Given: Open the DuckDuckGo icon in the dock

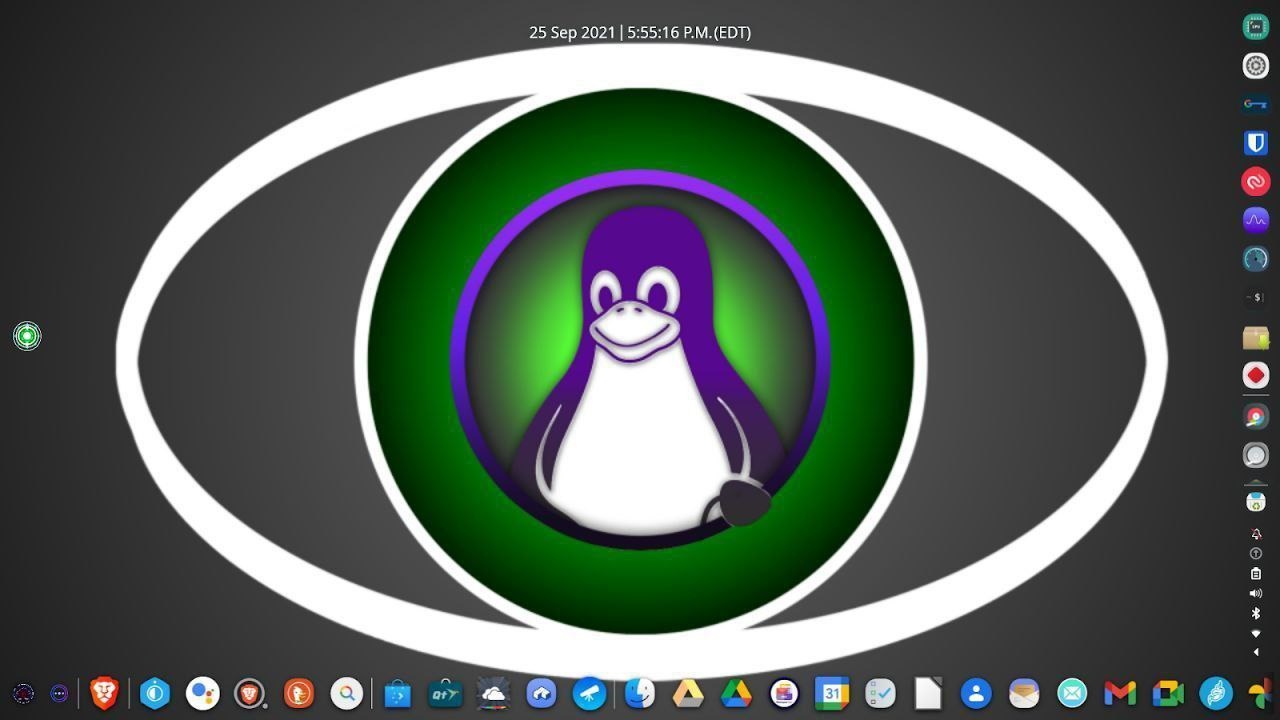Looking at the screenshot, I should tap(298, 693).
